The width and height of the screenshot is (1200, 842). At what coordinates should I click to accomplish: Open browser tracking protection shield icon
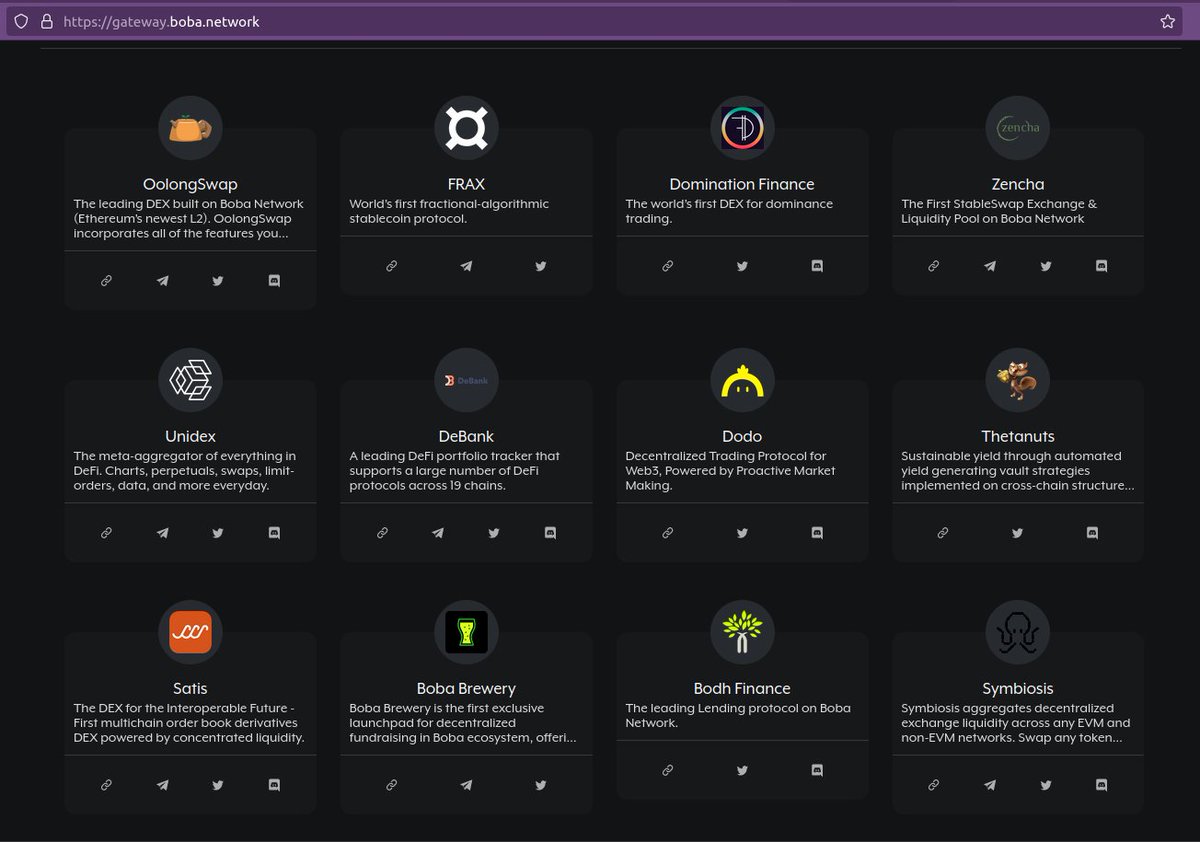point(22,21)
